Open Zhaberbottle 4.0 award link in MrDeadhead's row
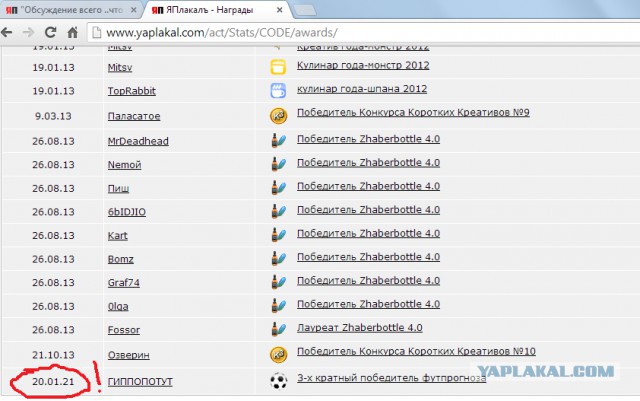This screenshot has height=401, width=640. 368,139
